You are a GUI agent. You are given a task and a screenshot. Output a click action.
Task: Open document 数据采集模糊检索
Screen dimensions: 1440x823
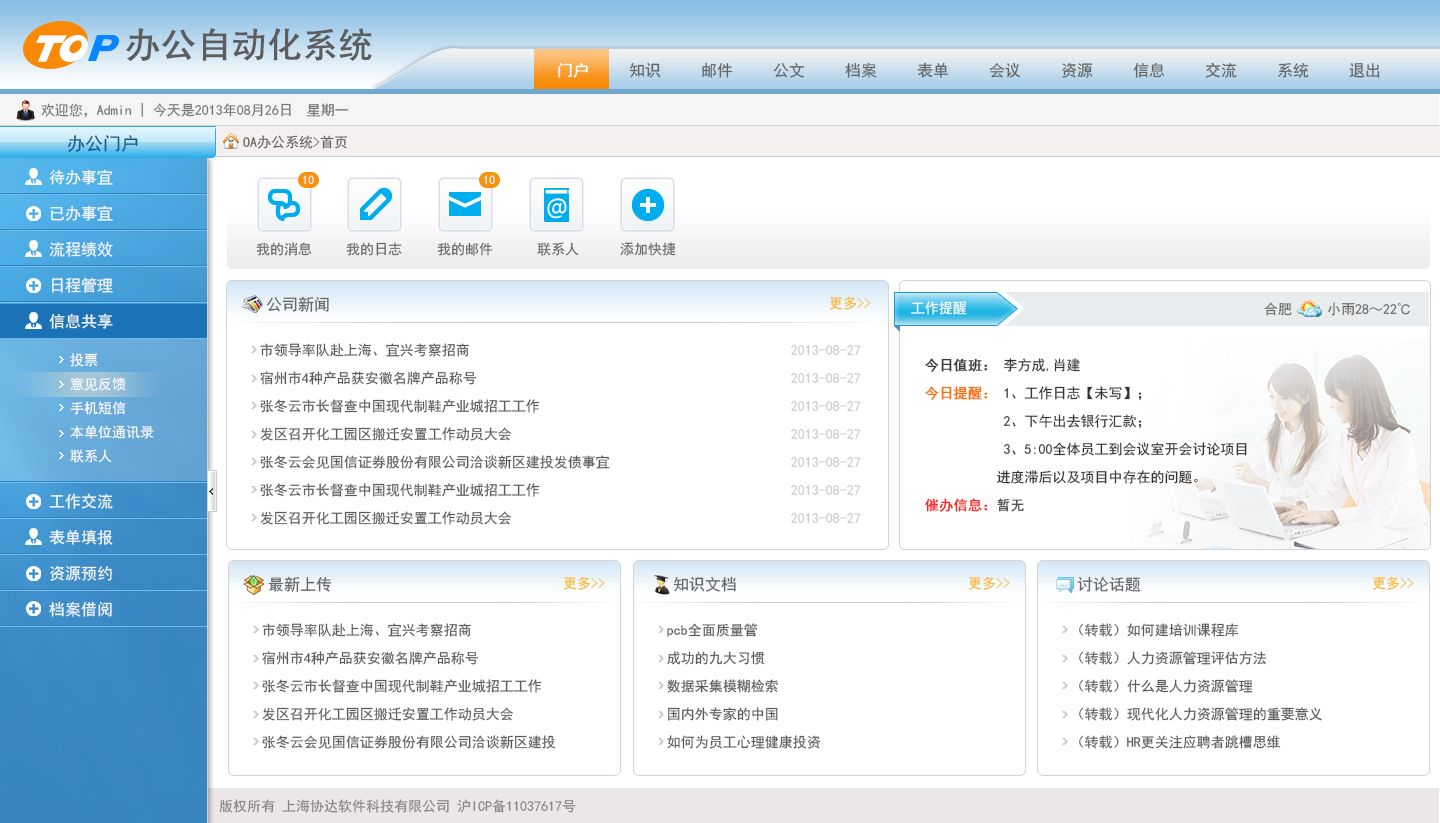click(x=723, y=686)
